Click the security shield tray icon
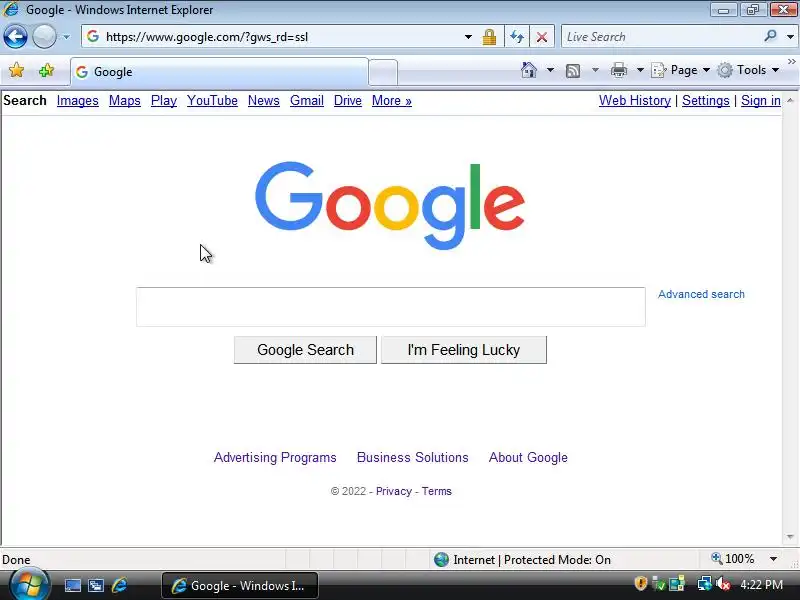This screenshot has width=800, height=600. click(x=640, y=584)
